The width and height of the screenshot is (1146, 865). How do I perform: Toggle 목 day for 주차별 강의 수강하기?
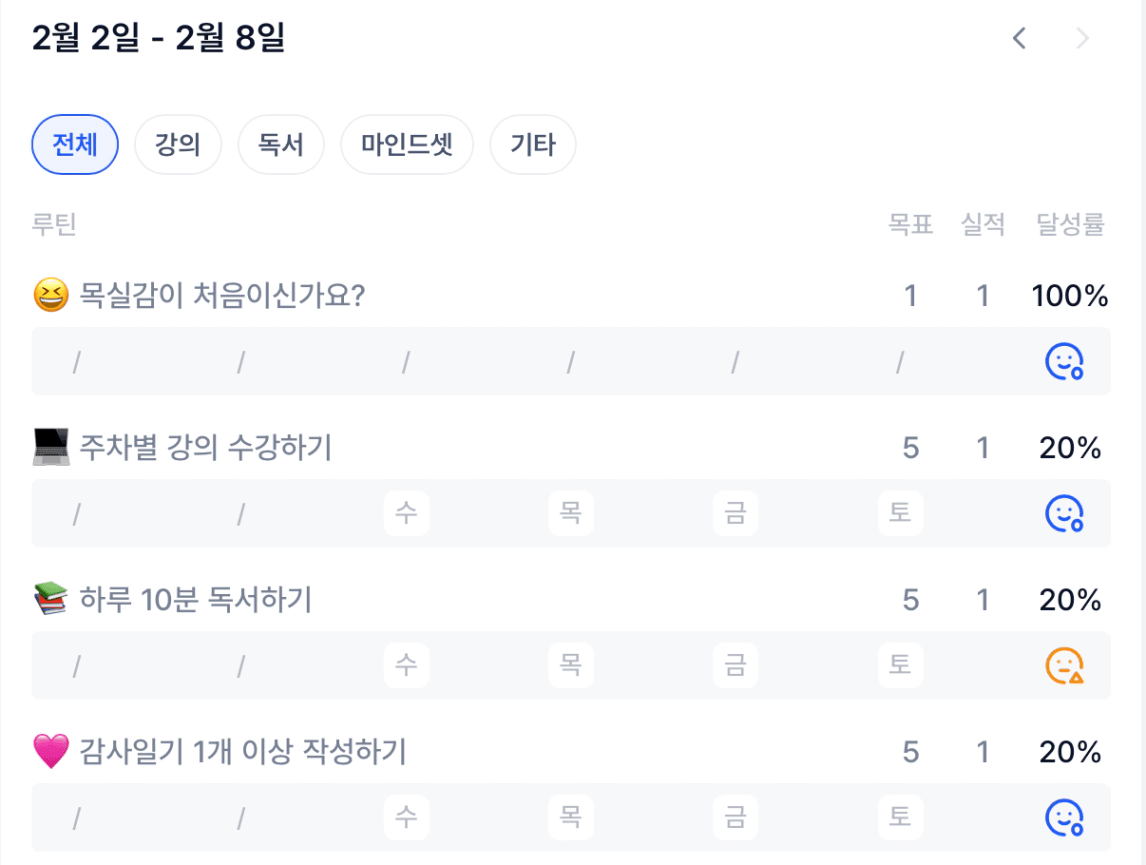click(570, 514)
